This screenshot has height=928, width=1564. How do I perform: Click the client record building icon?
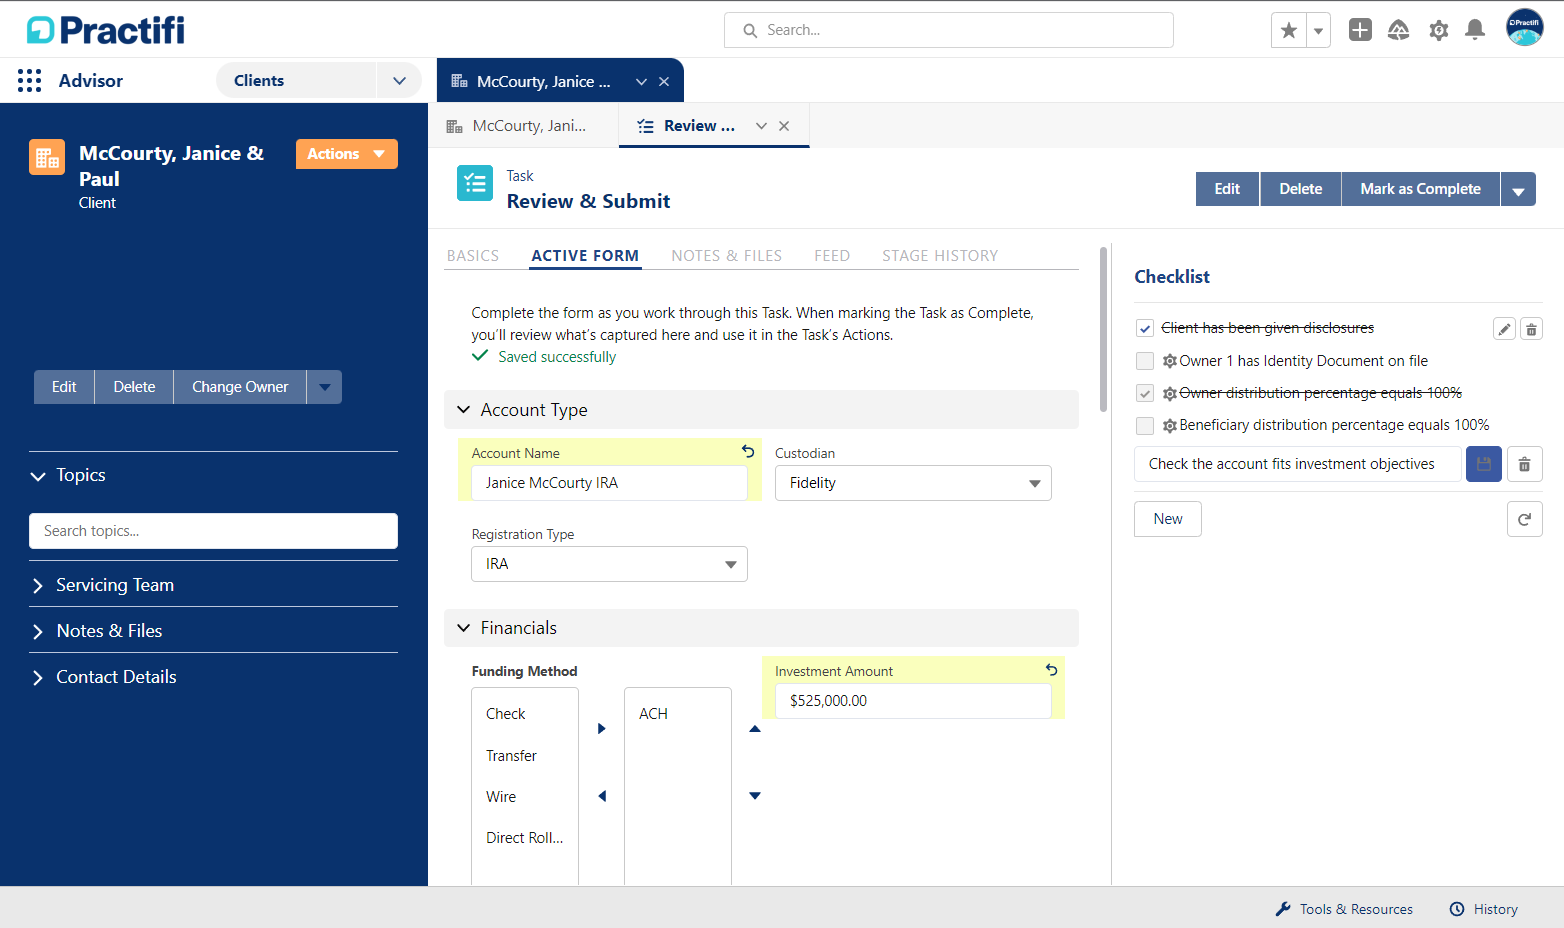click(x=47, y=157)
